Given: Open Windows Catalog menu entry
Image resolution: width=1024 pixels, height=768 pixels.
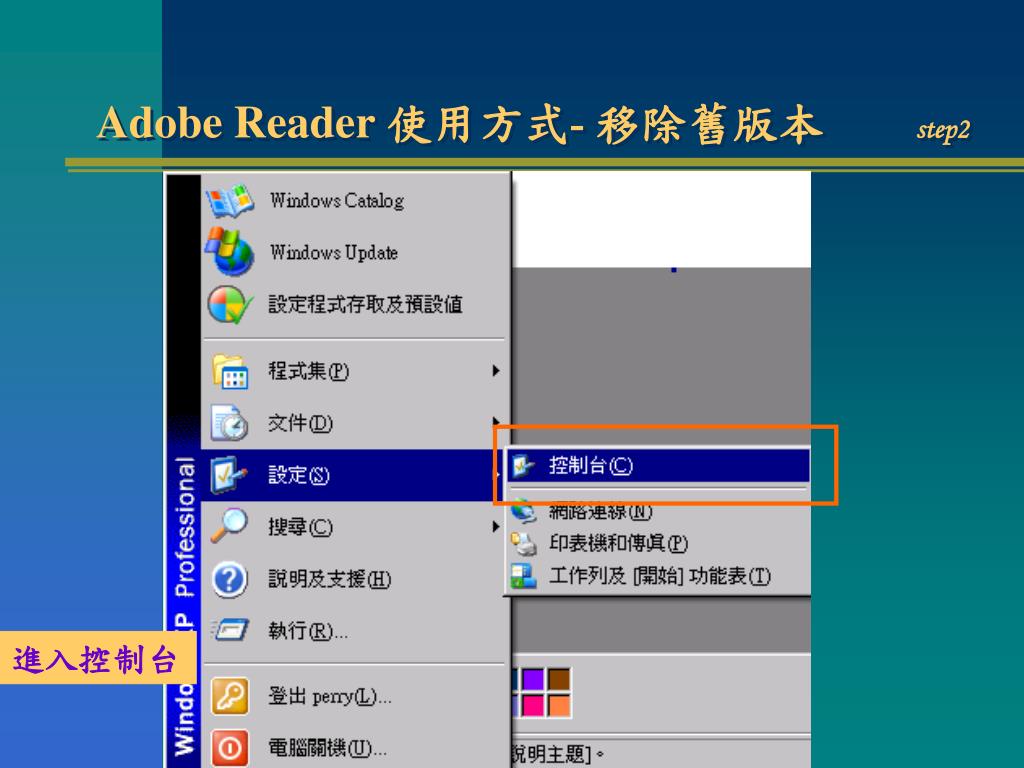Looking at the screenshot, I should pyautogui.click(x=356, y=200).
